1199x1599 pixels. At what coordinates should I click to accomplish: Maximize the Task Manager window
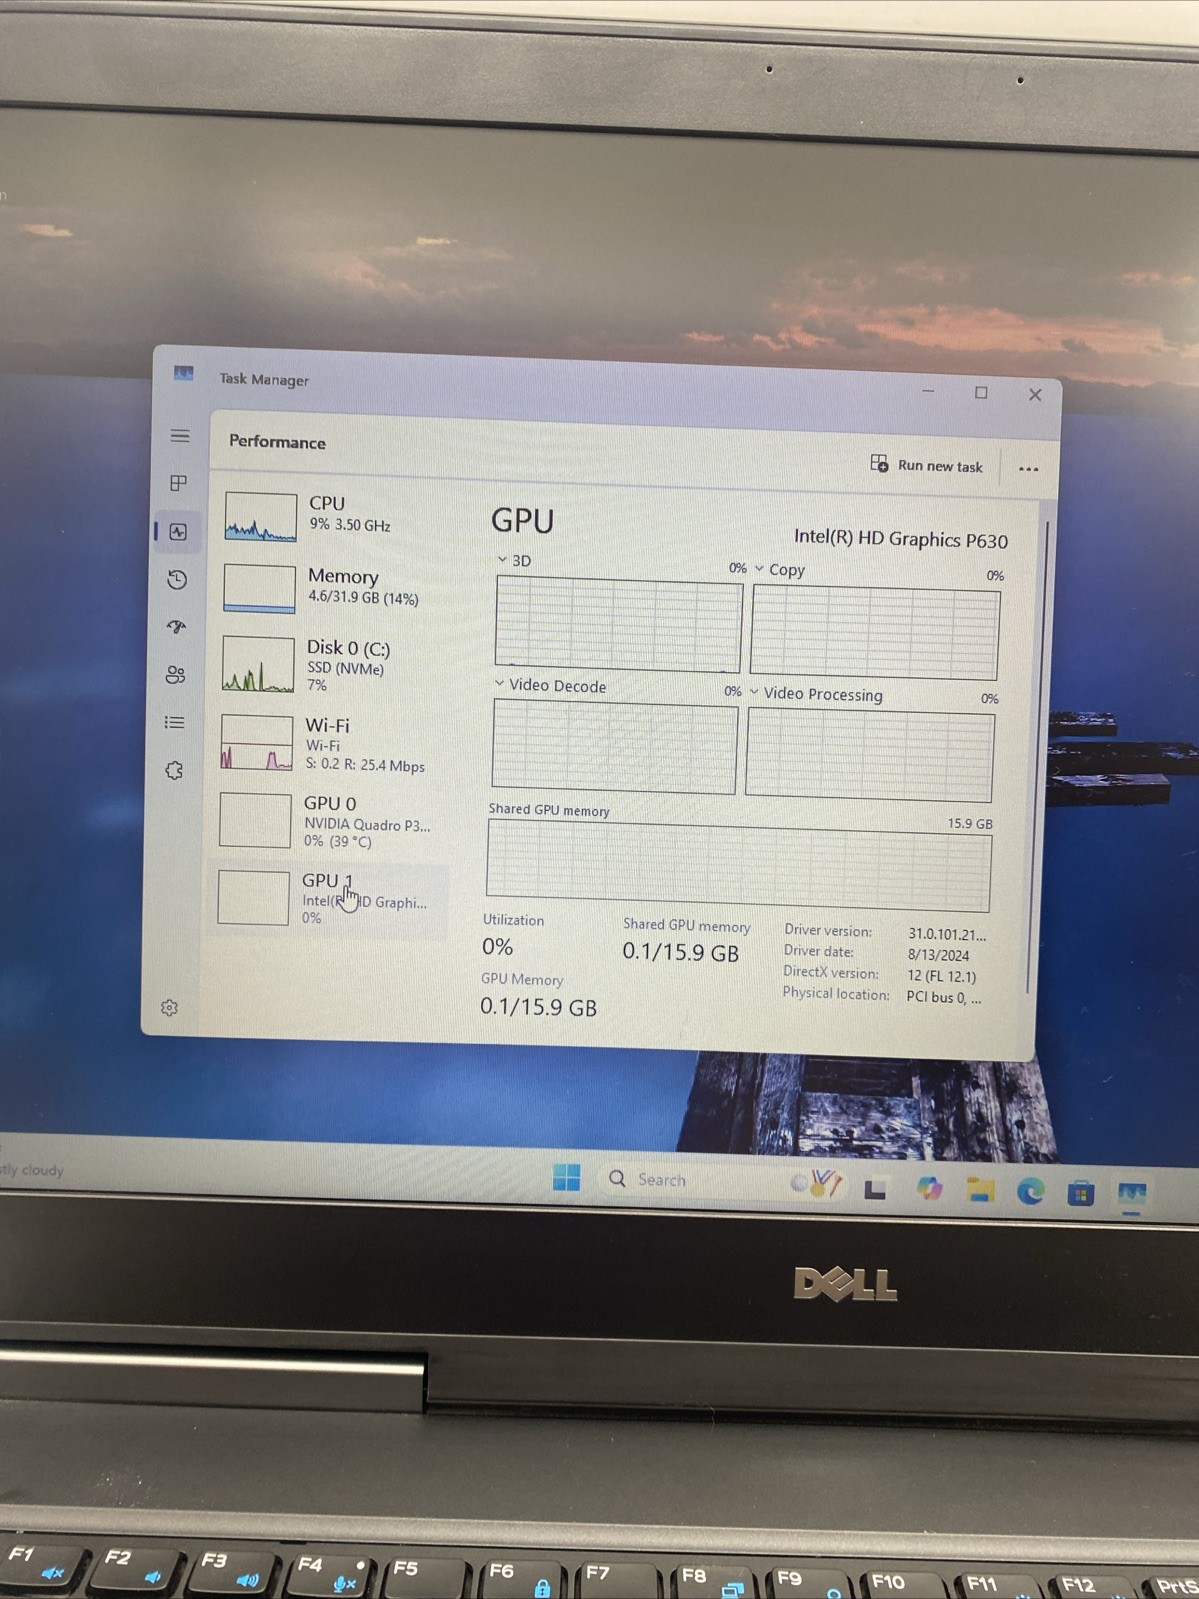(981, 393)
